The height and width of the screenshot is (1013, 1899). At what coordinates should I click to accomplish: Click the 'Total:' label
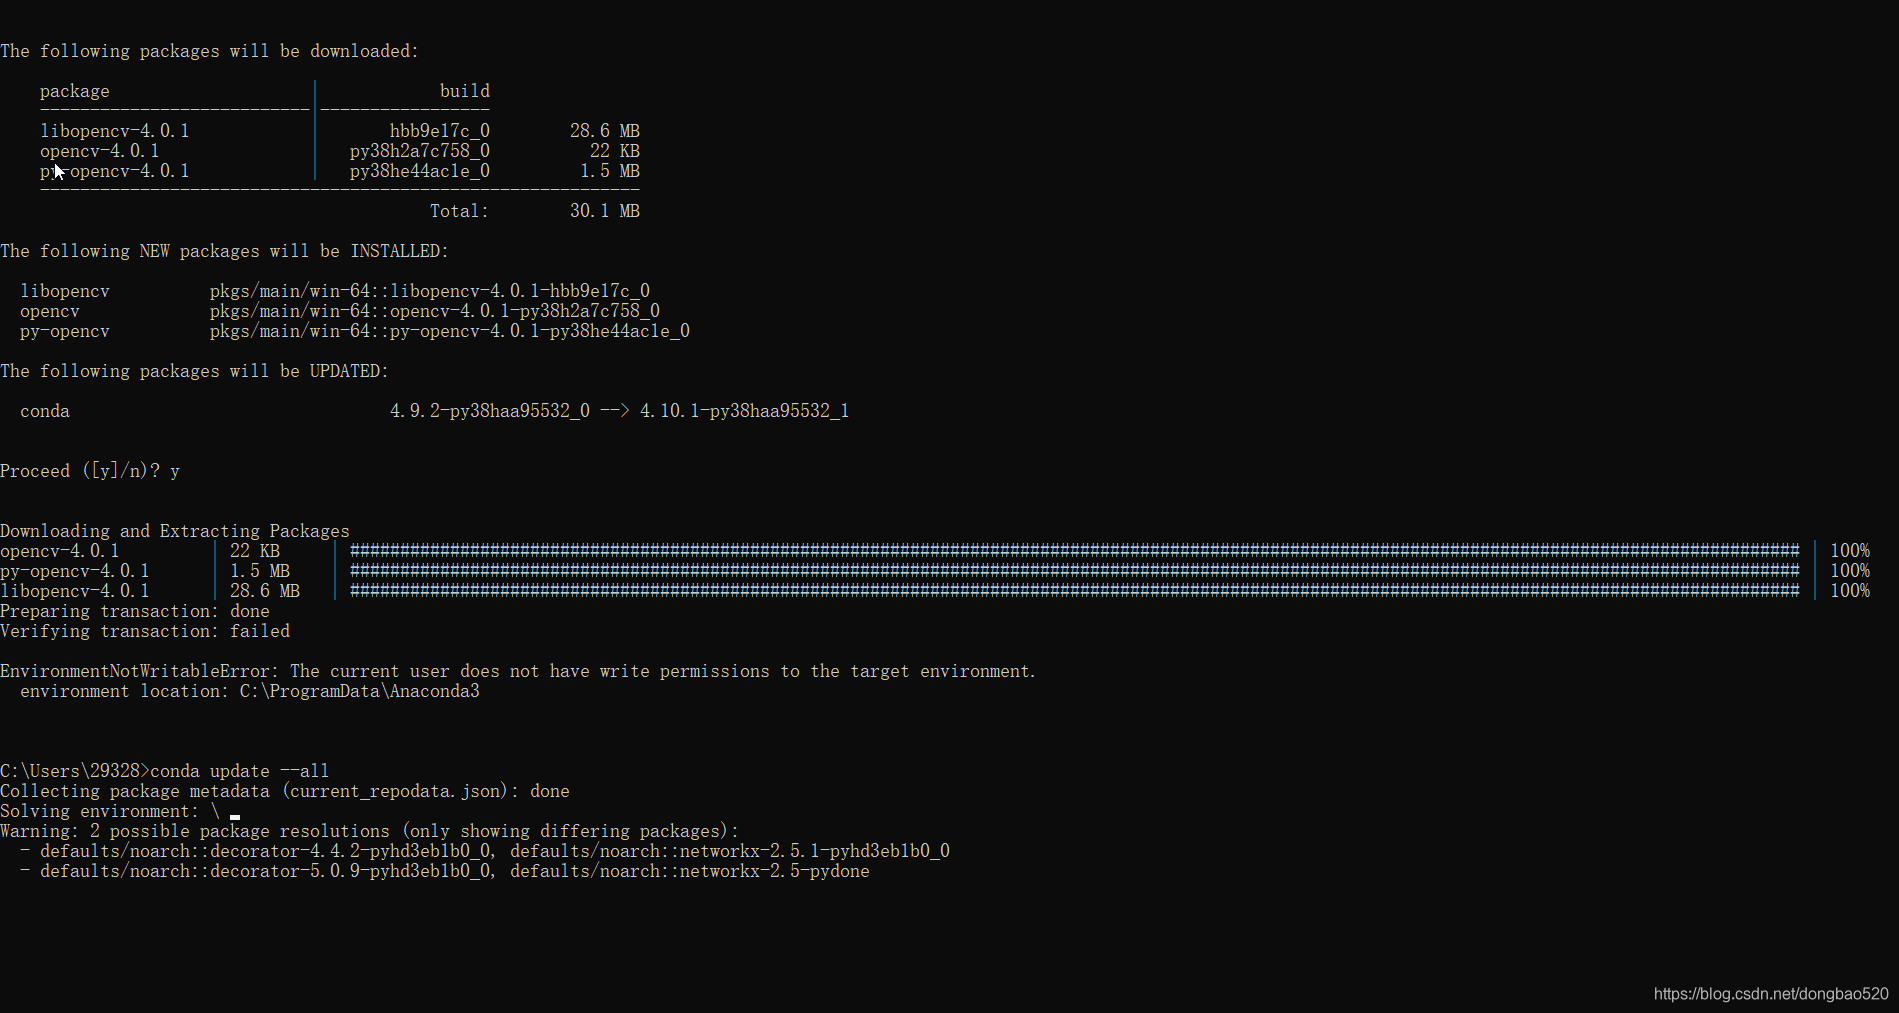[x=460, y=211]
